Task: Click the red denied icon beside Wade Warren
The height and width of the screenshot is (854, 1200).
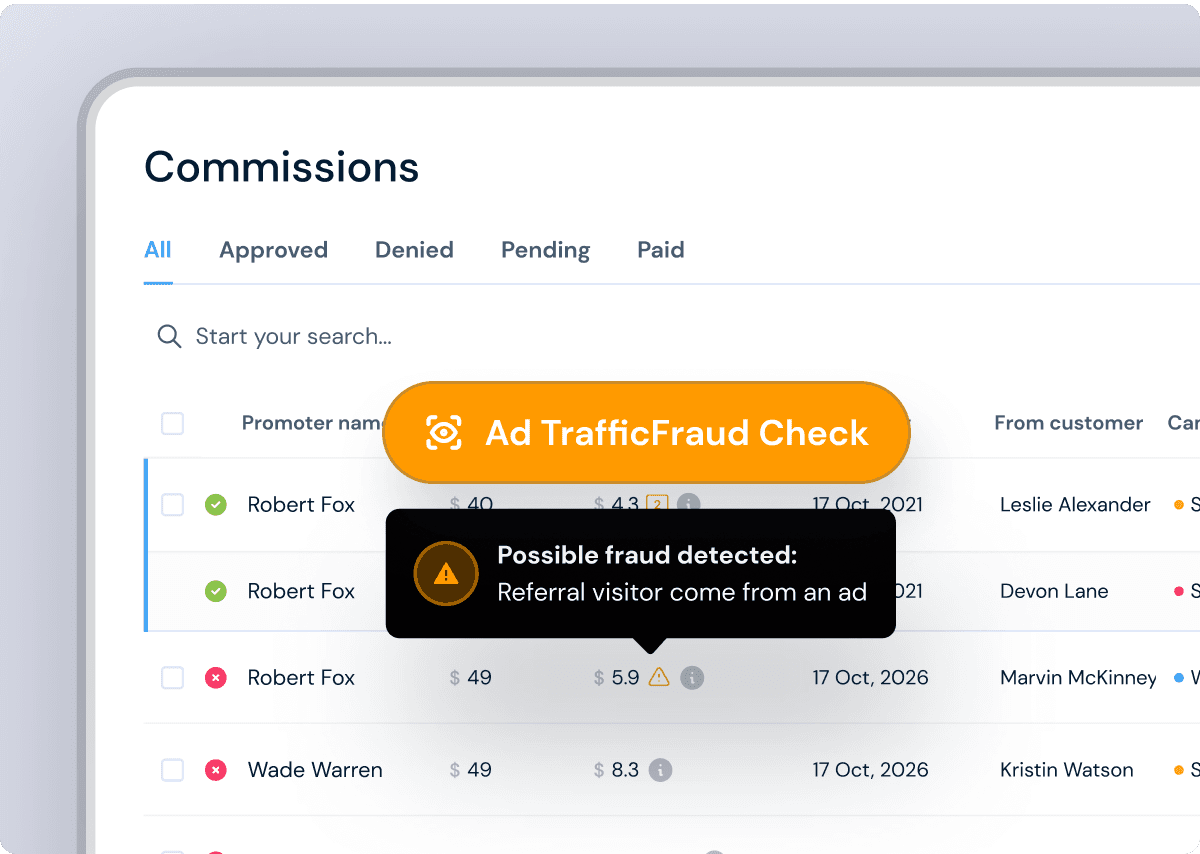Action: (x=215, y=770)
